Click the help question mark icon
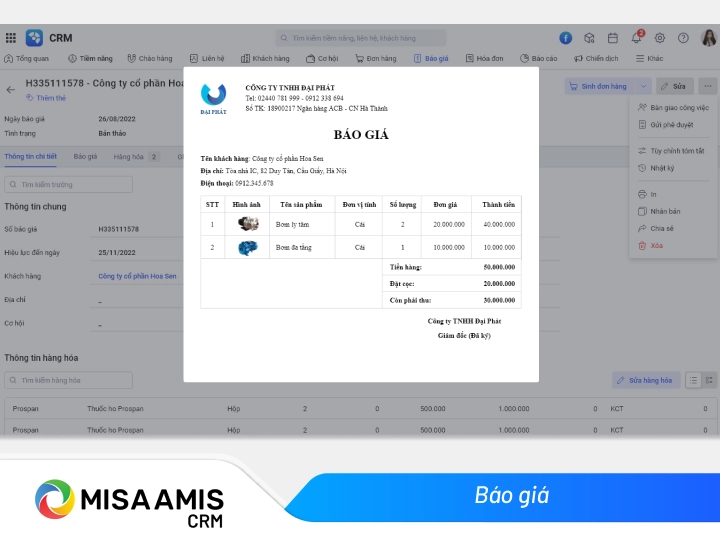The width and height of the screenshot is (720, 540). coord(683,38)
